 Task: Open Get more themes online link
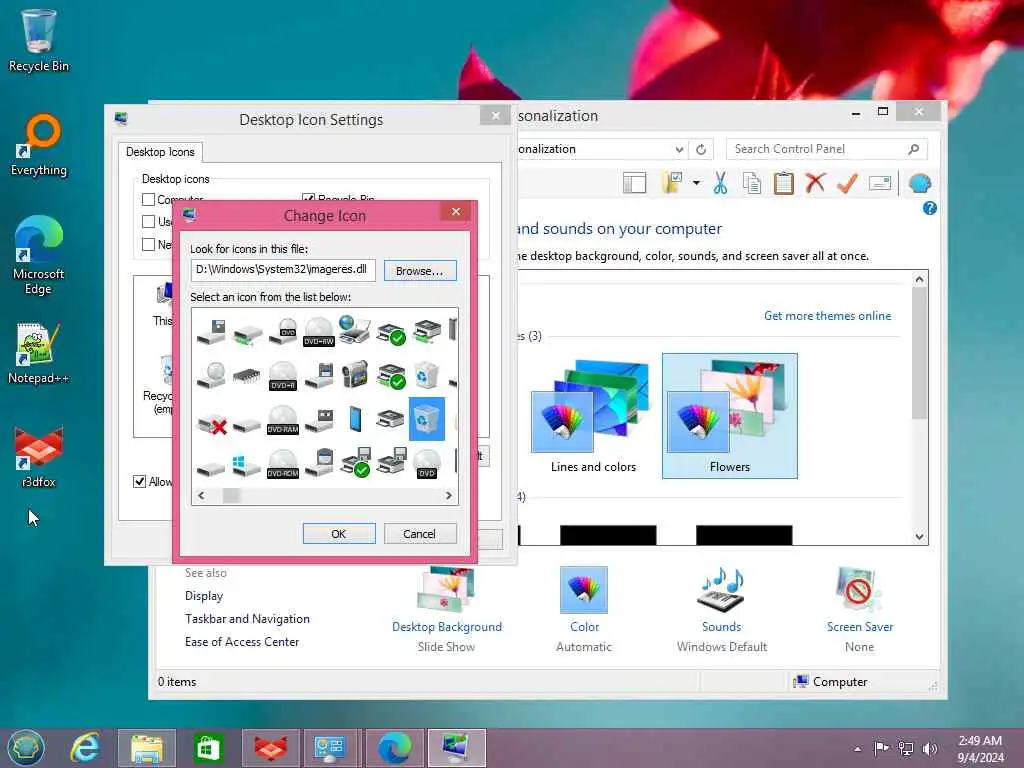(x=827, y=315)
